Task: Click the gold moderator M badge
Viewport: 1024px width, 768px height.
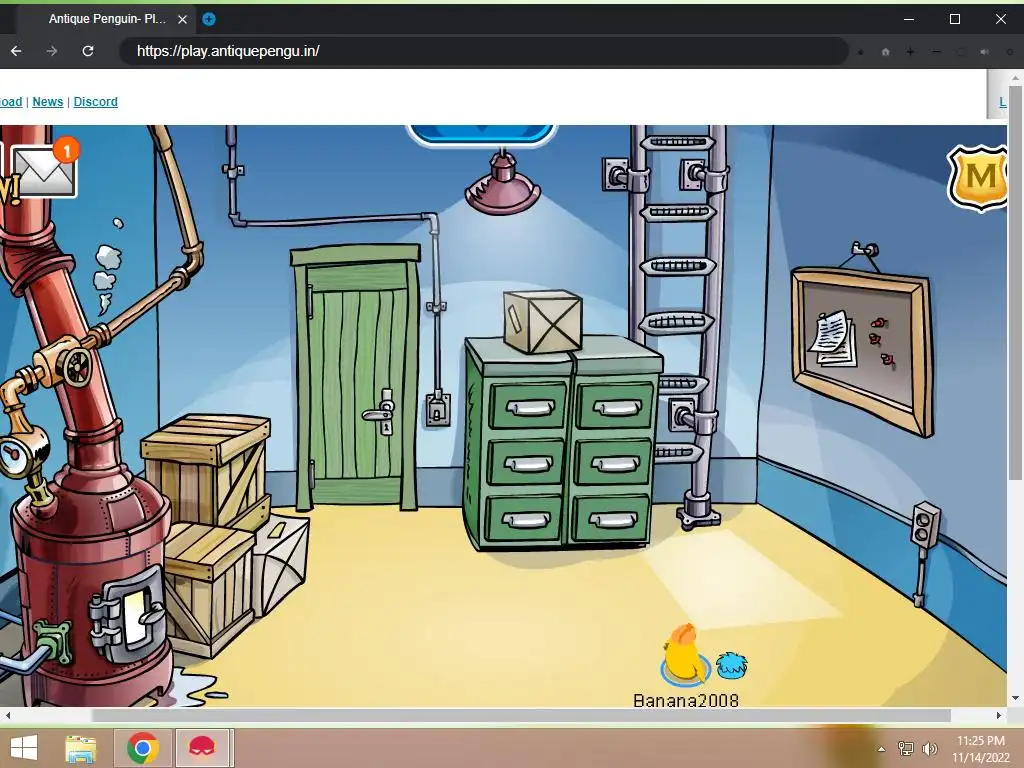Action: (978, 178)
